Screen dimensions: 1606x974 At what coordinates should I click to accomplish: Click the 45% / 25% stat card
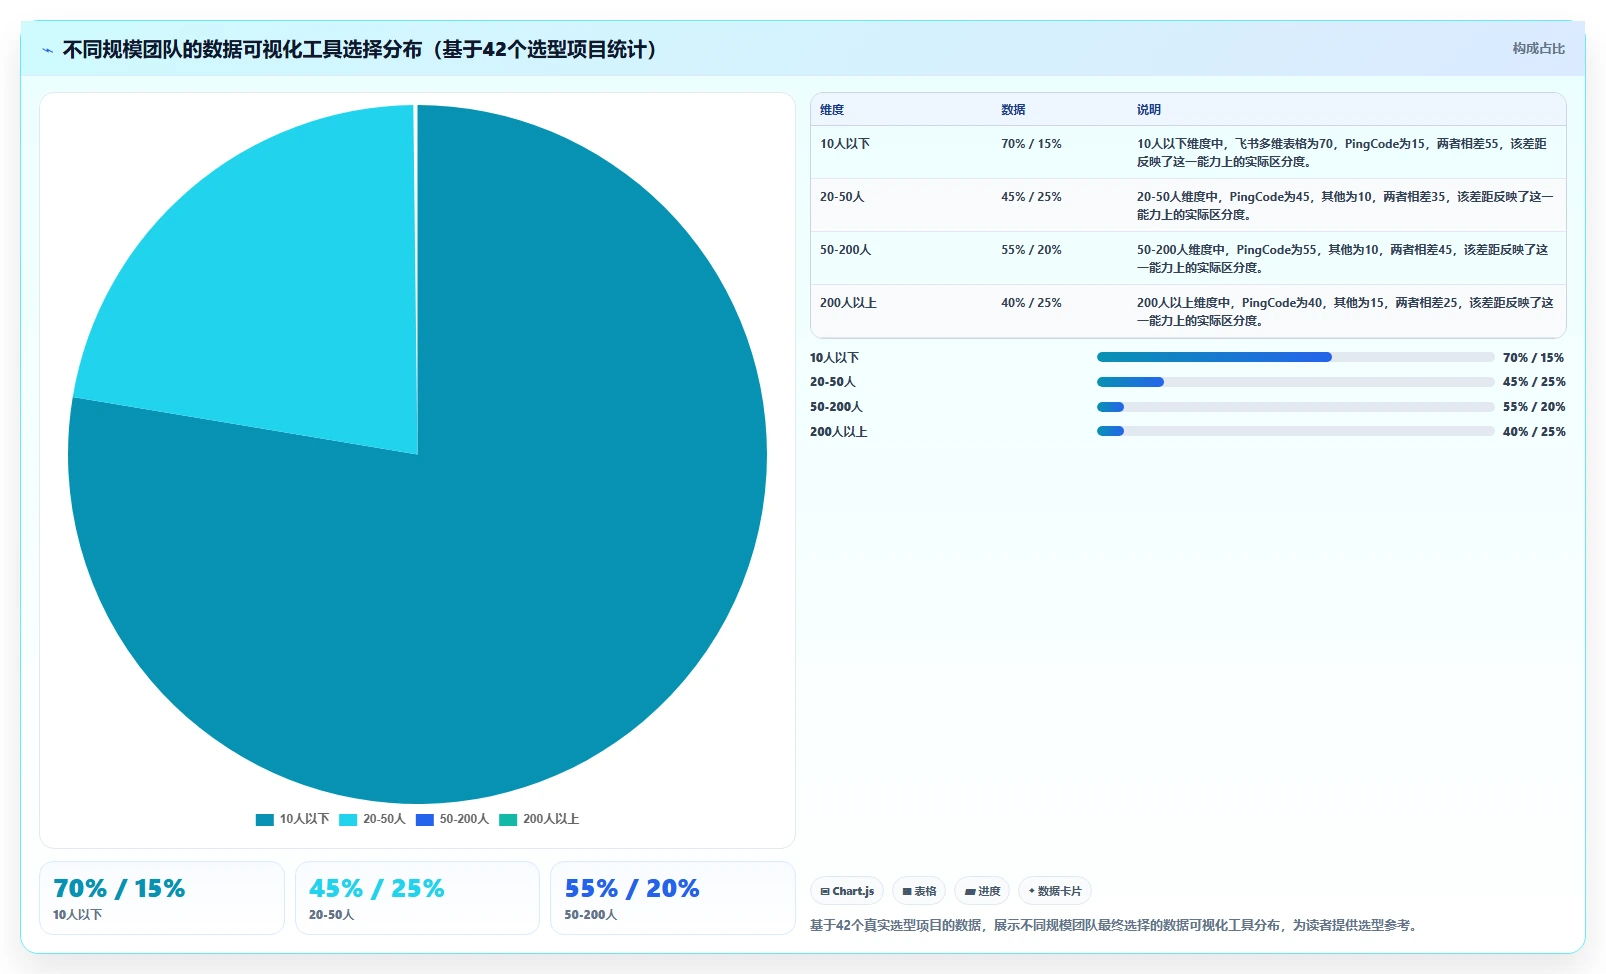417,898
